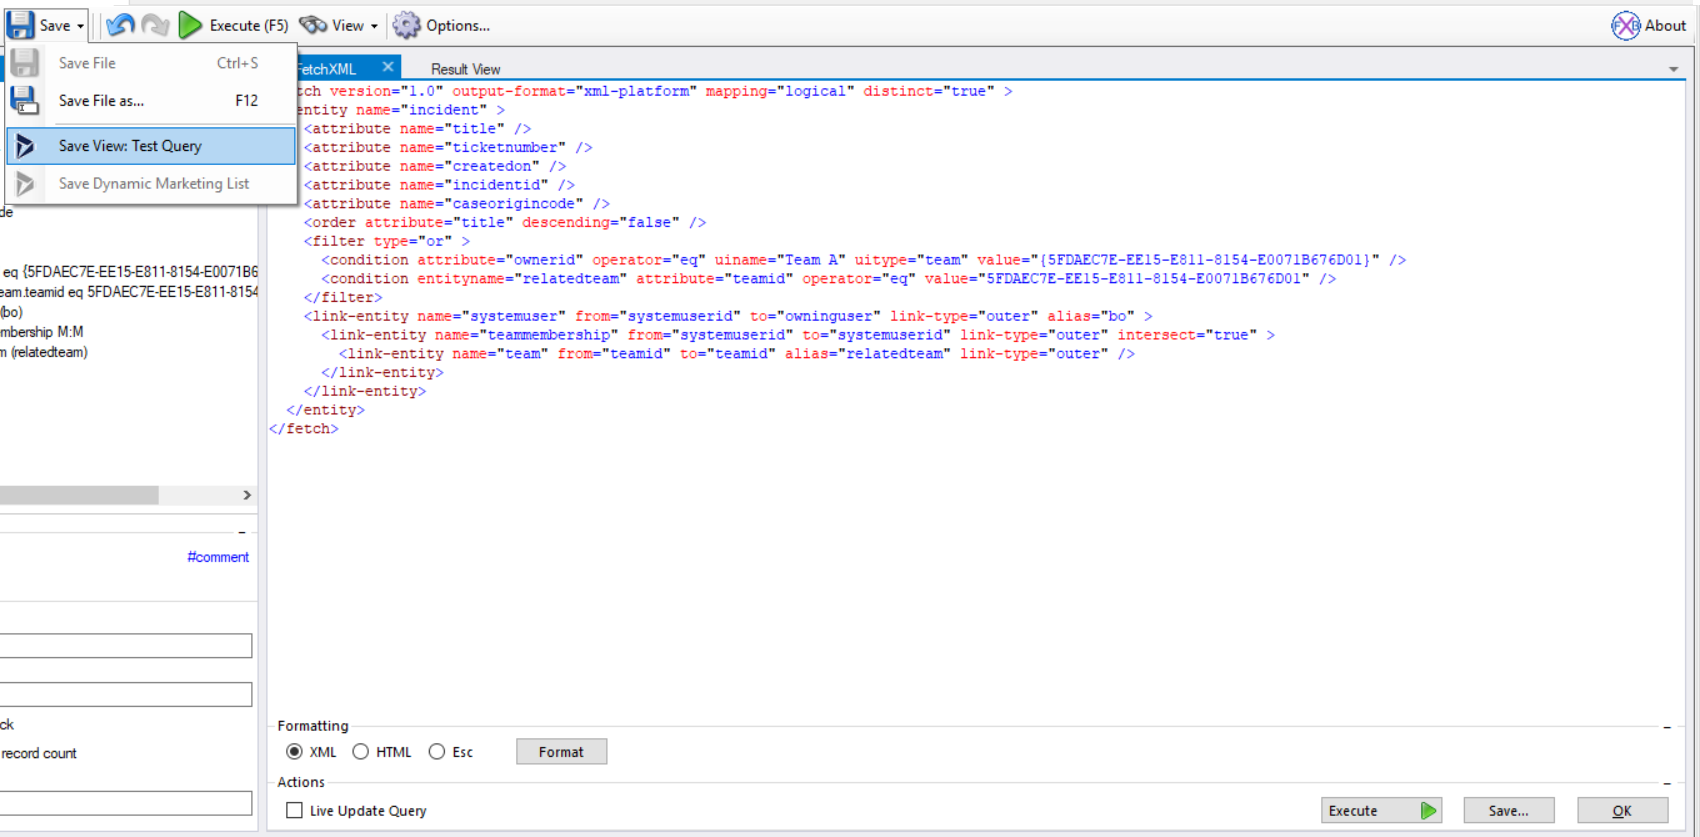
Task: Click the View binoculars icon
Action: (x=313, y=25)
